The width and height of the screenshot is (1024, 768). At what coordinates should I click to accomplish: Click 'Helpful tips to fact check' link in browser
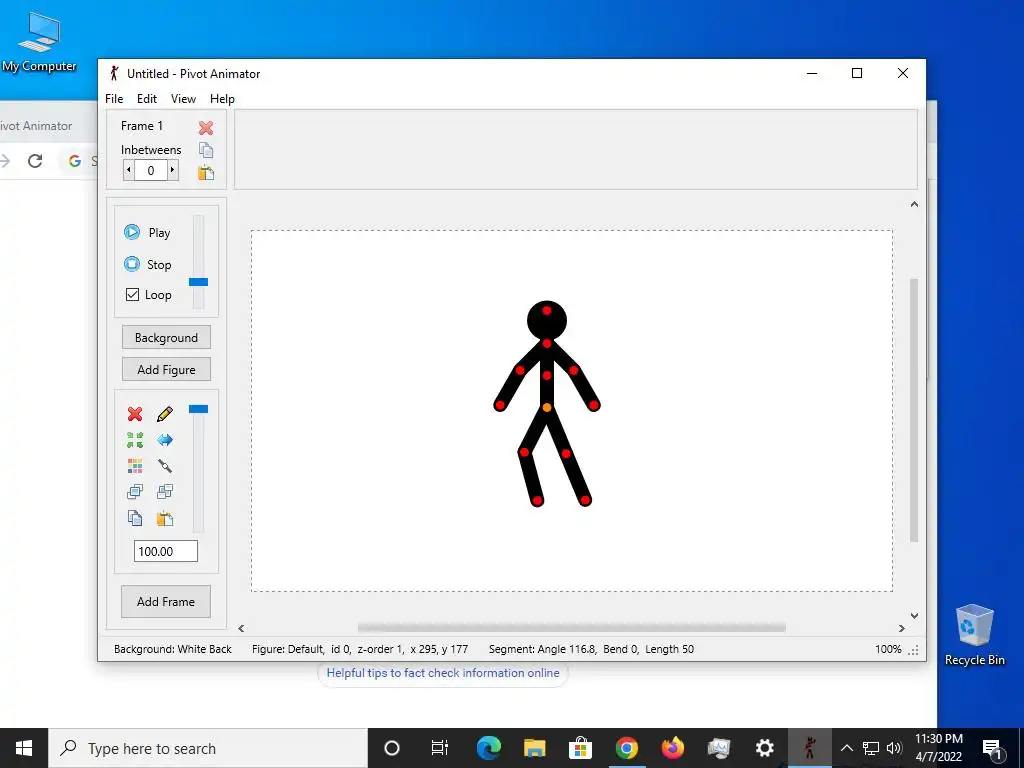(x=443, y=673)
